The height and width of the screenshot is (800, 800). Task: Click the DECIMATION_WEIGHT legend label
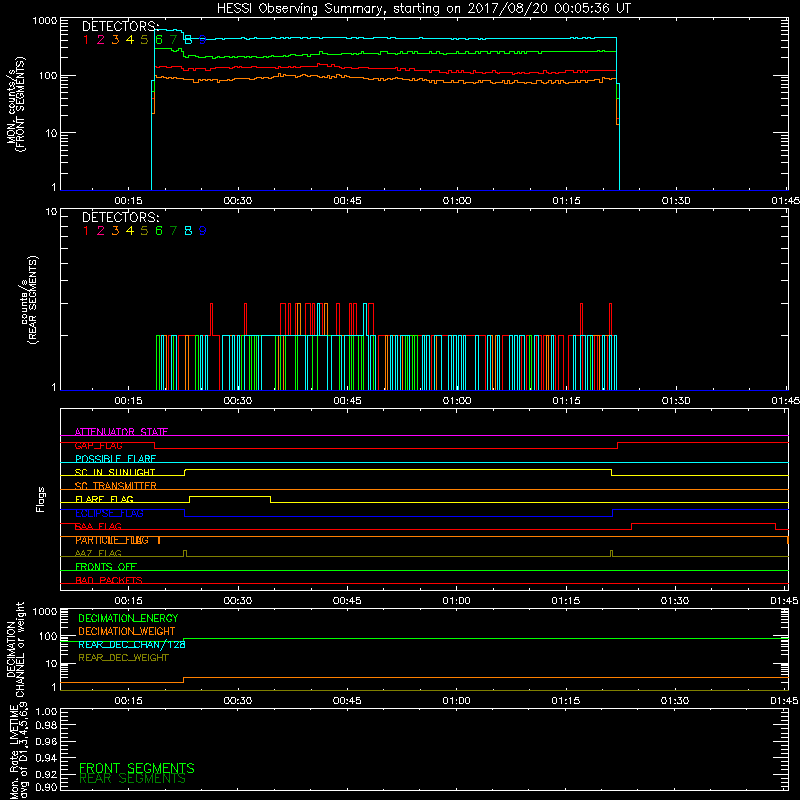127,631
